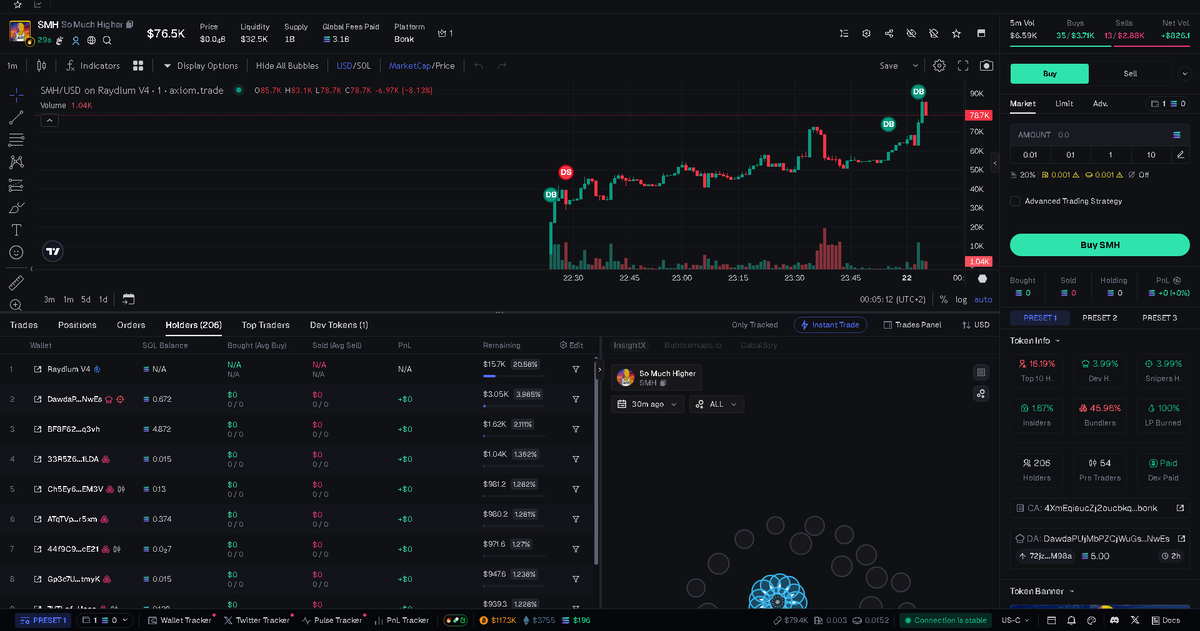Toggle the auto scale on chart

pyautogui.click(x=983, y=299)
